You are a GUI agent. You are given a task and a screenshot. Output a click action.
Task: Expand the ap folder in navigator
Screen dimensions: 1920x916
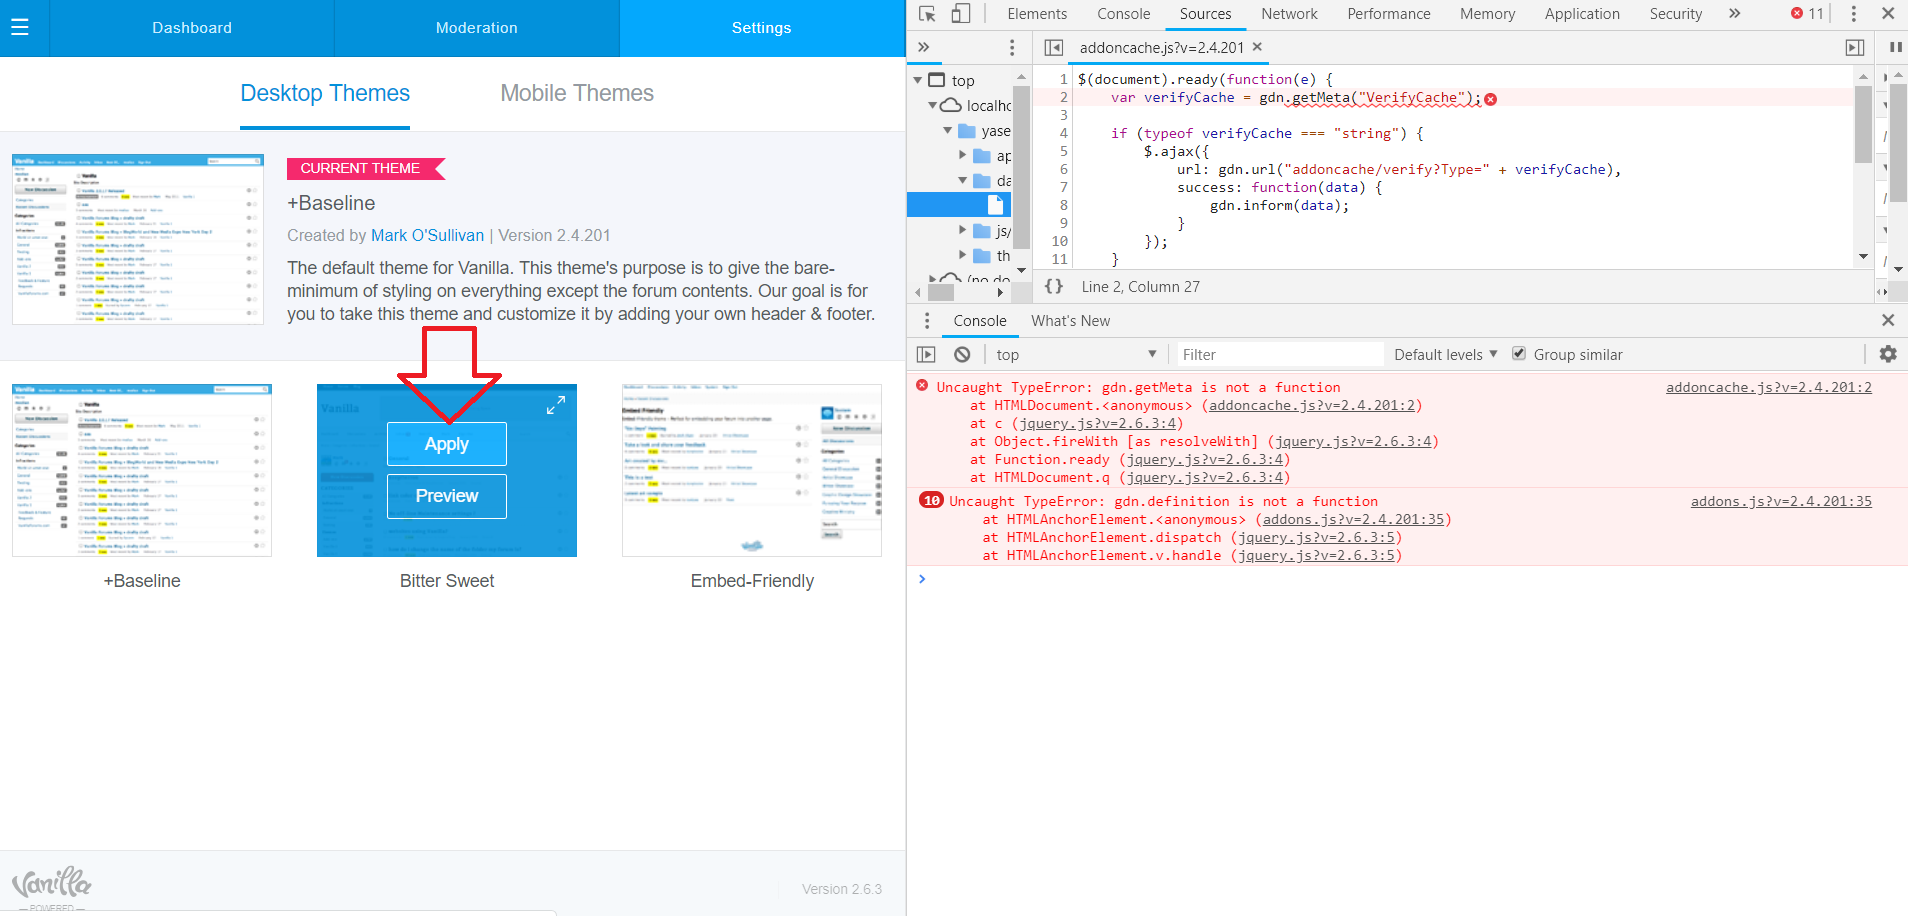click(963, 155)
